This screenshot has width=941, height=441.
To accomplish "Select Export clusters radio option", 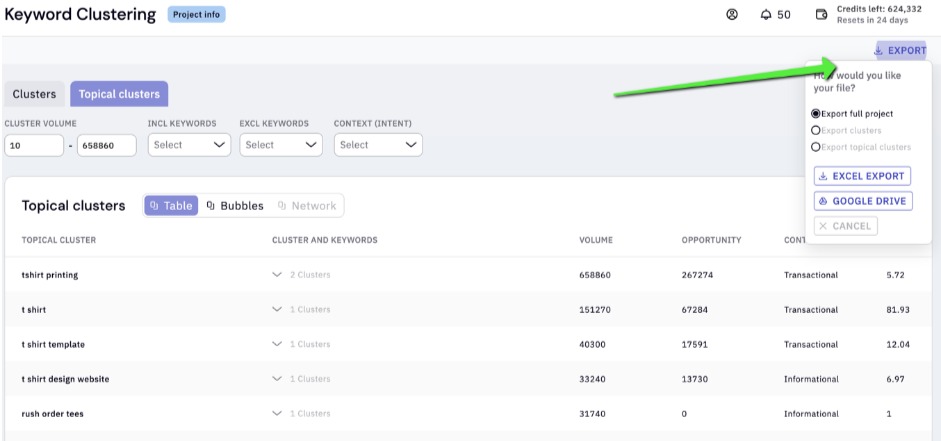I will 816,130.
